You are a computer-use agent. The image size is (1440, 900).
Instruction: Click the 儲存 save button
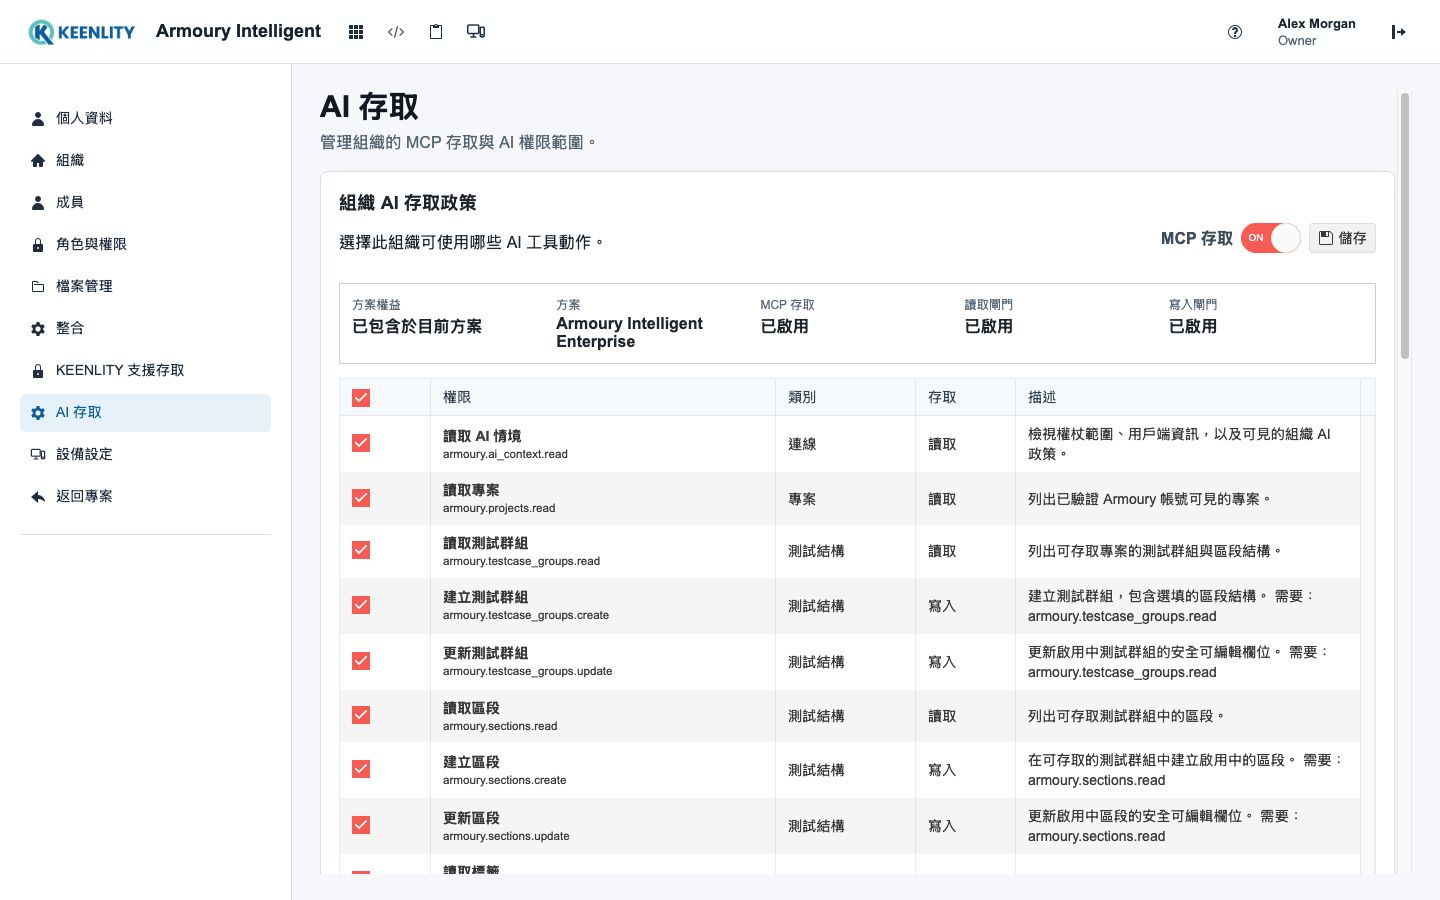1342,238
